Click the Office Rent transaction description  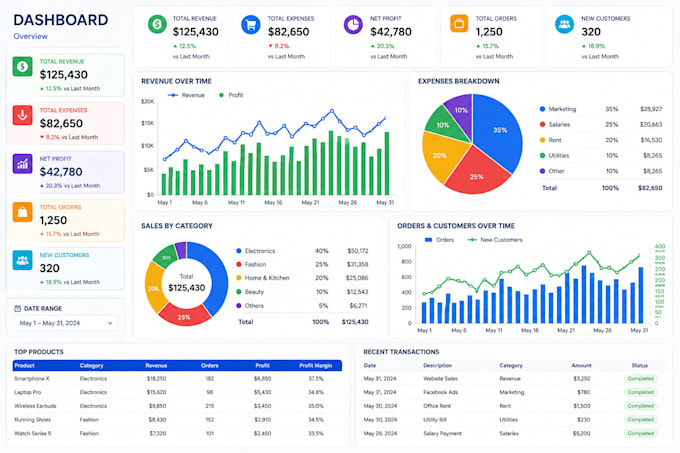pyautogui.click(x=437, y=406)
